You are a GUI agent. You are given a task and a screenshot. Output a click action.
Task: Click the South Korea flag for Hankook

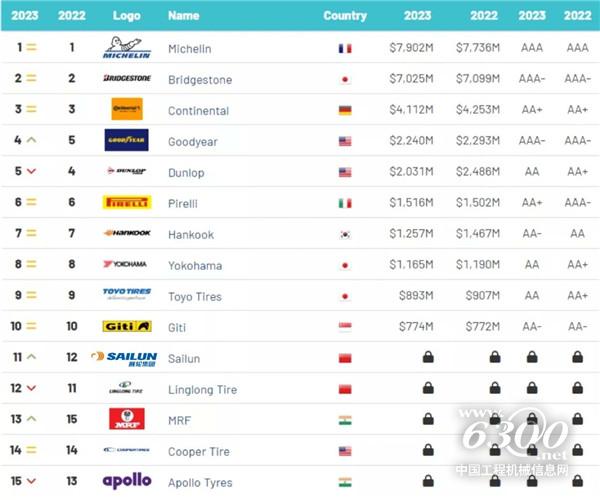point(345,234)
